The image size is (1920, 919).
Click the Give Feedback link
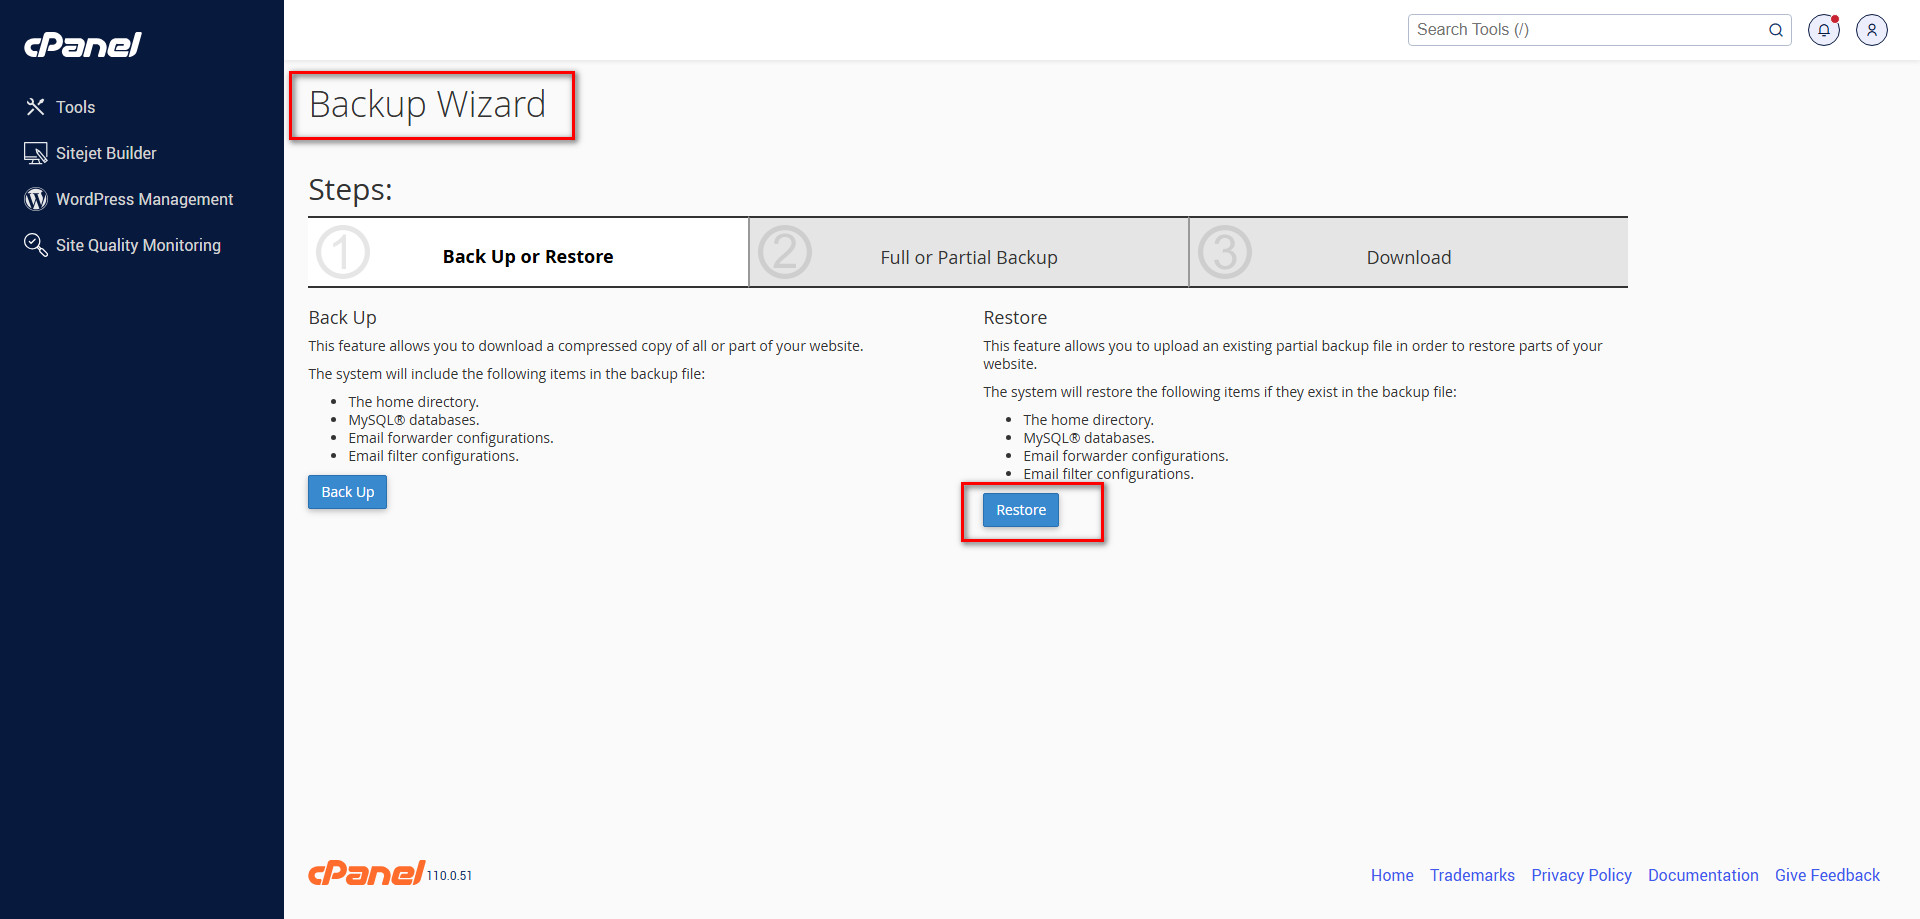click(1826, 875)
